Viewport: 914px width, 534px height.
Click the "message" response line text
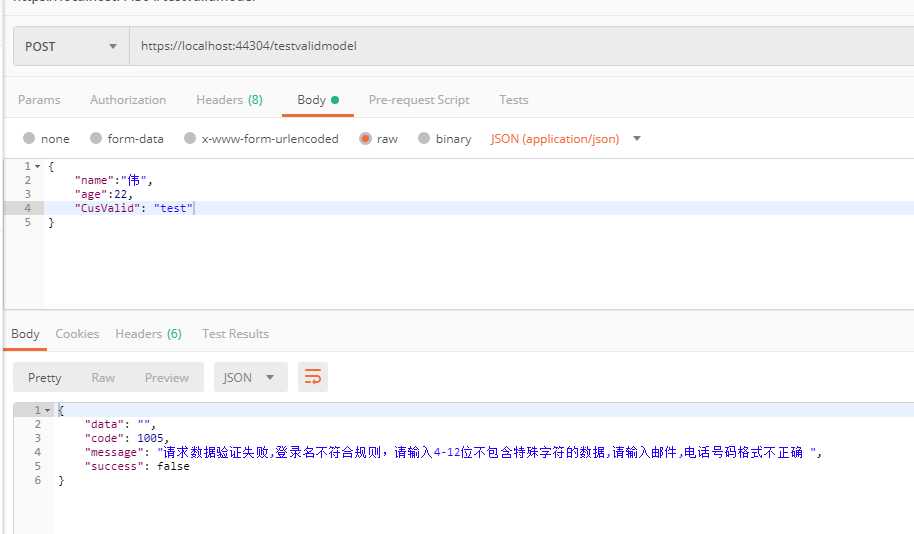click(453, 452)
